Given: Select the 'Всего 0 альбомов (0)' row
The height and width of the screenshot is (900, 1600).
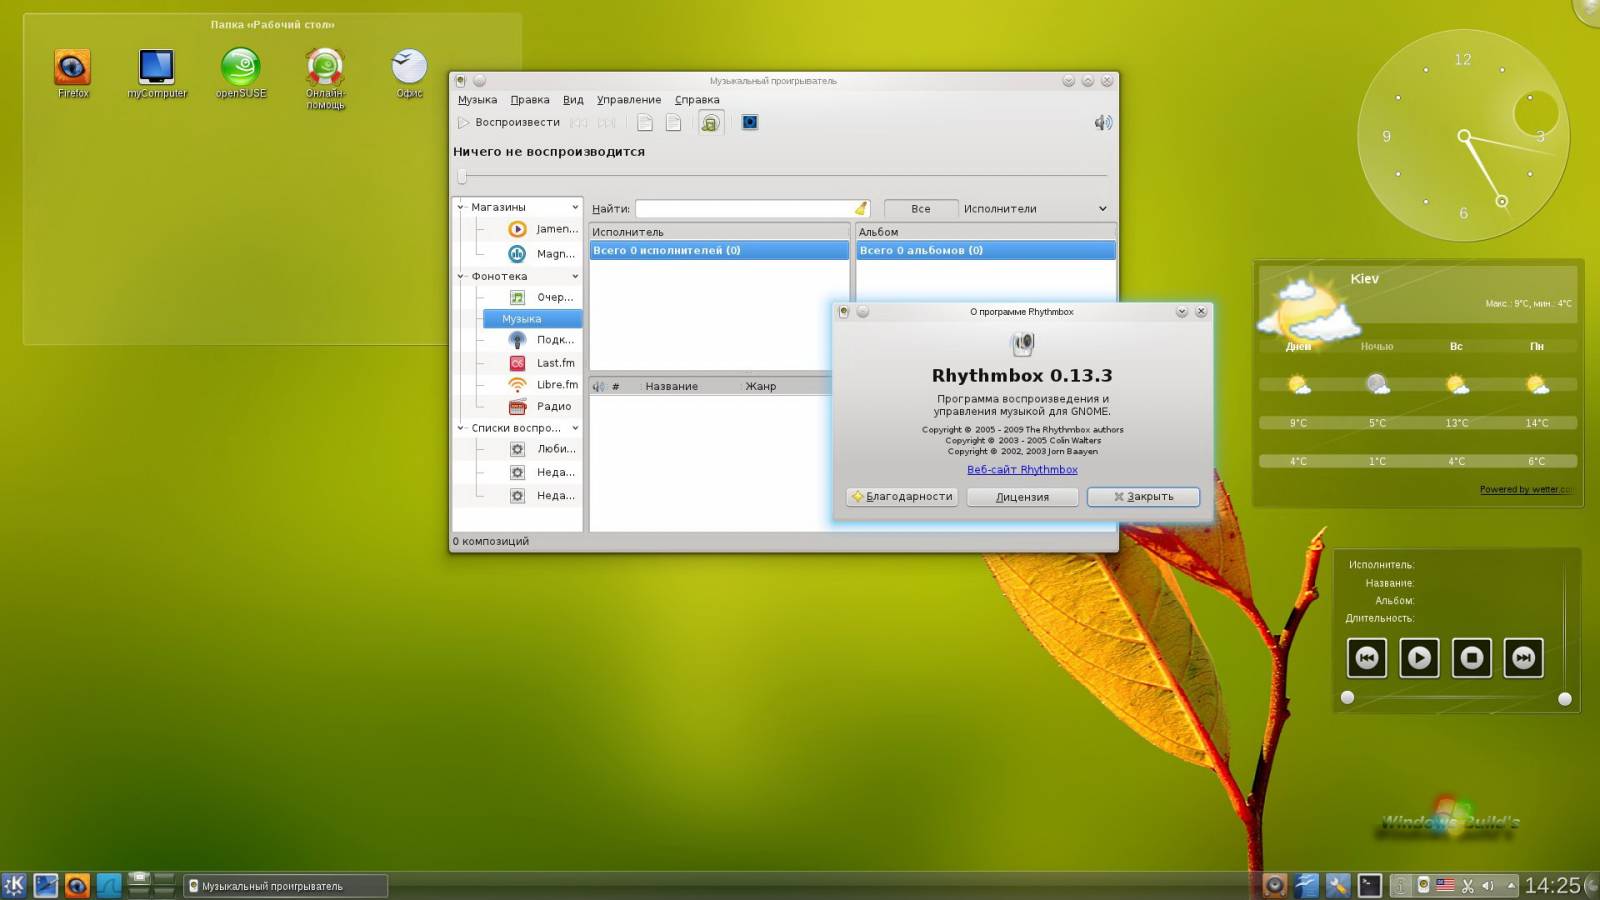Looking at the screenshot, I should (x=986, y=250).
